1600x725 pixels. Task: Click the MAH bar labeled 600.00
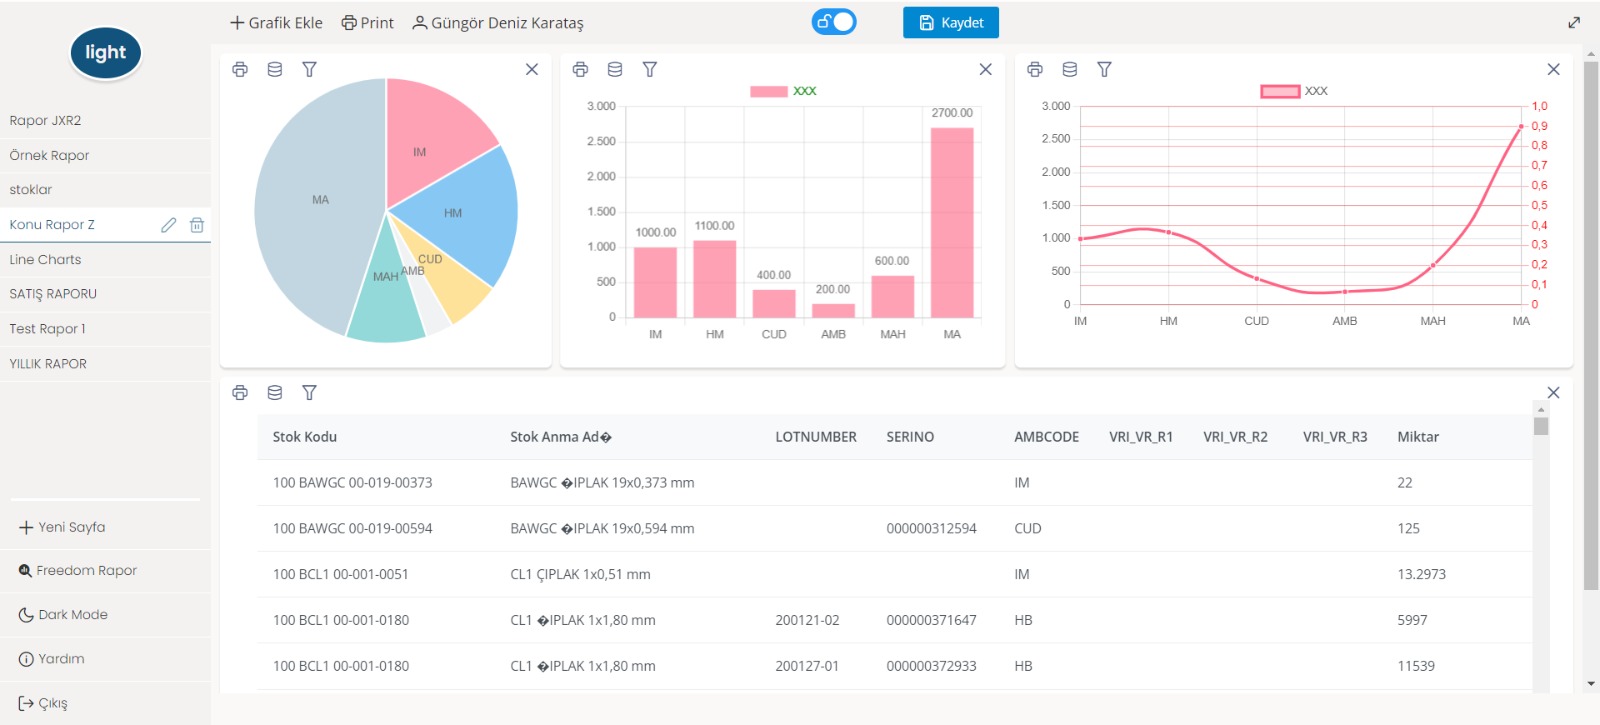point(893,297)
